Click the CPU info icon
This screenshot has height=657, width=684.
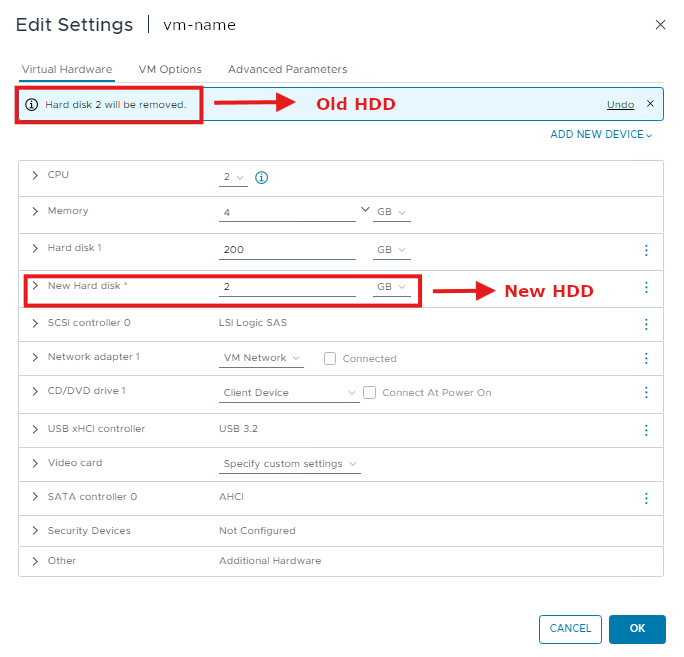pyautogui.click(x=262, y=178)
